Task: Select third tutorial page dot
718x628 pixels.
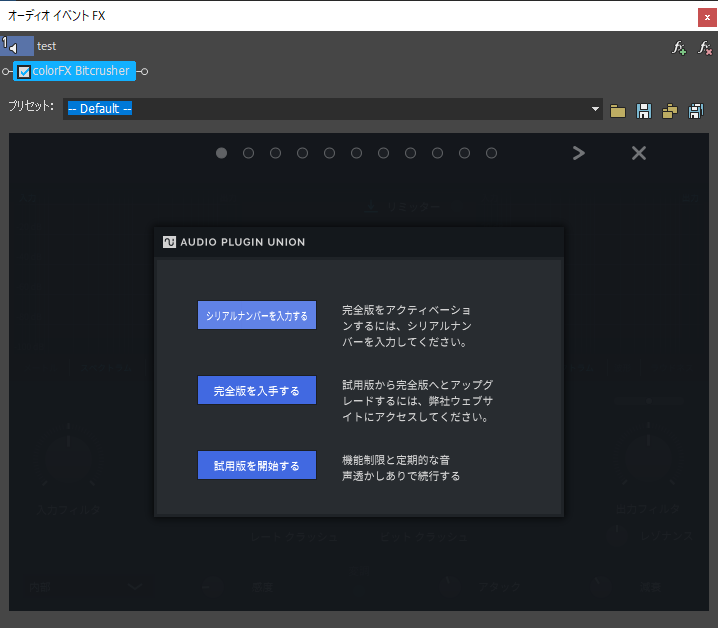Action: point(275,153)
